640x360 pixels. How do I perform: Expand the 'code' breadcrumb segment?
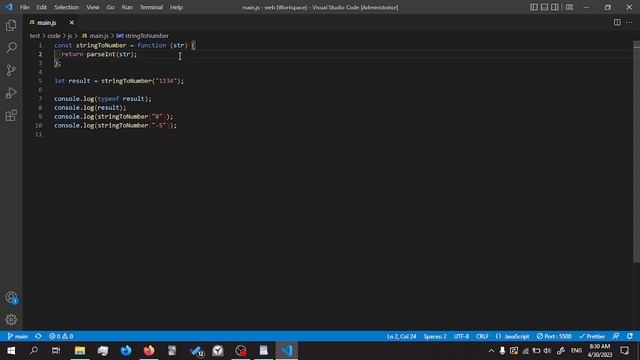(53, 36)
